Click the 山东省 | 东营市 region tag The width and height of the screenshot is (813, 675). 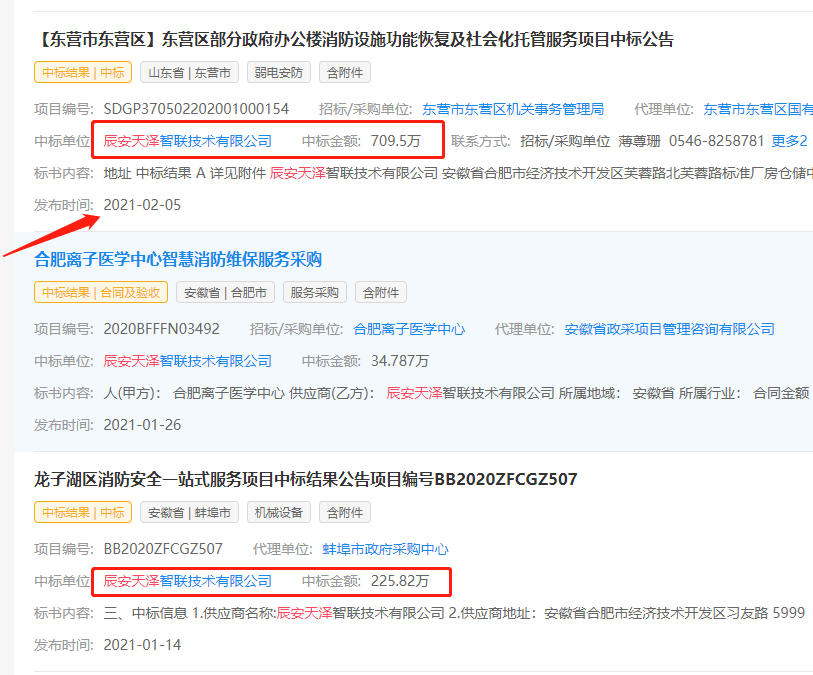tap(189, 73)
